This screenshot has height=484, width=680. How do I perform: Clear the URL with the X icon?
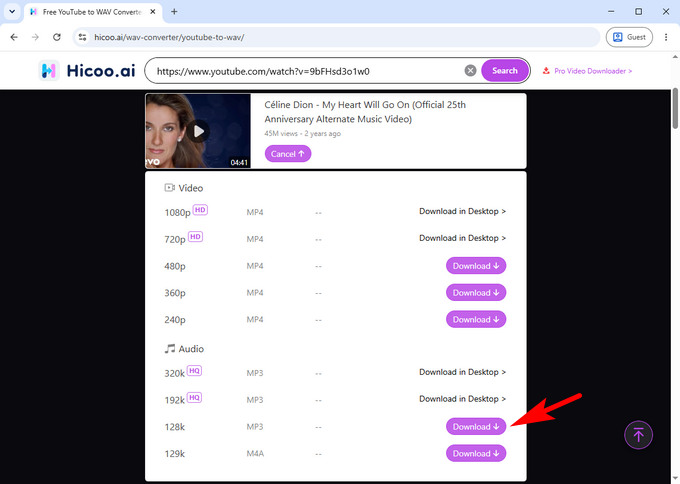point(470,71)
